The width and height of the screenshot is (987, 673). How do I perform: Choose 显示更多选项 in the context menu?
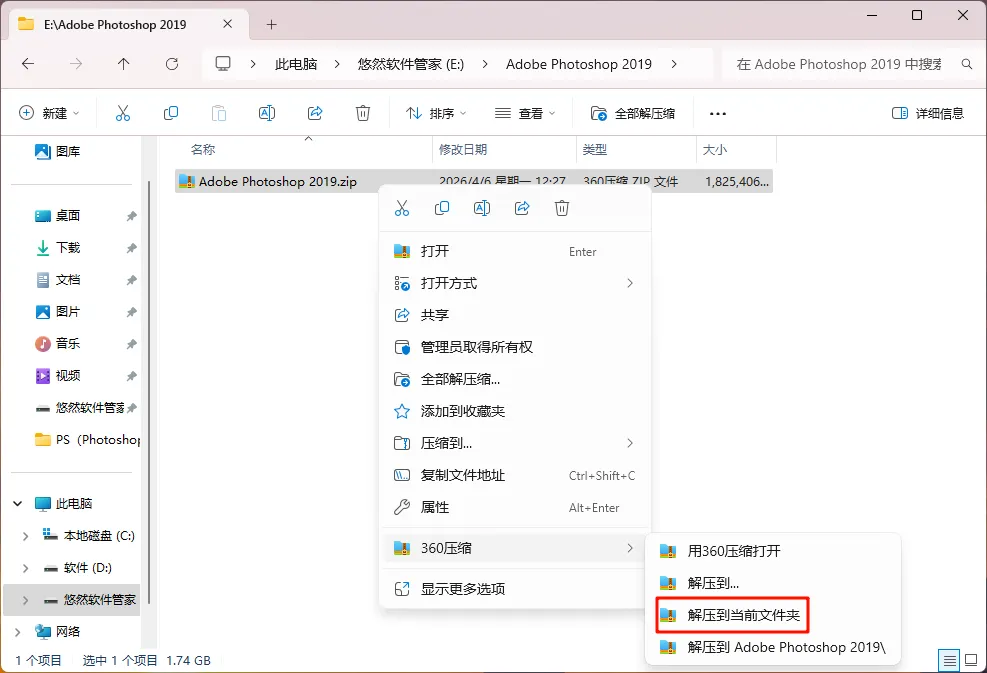(x=514, y=589)
